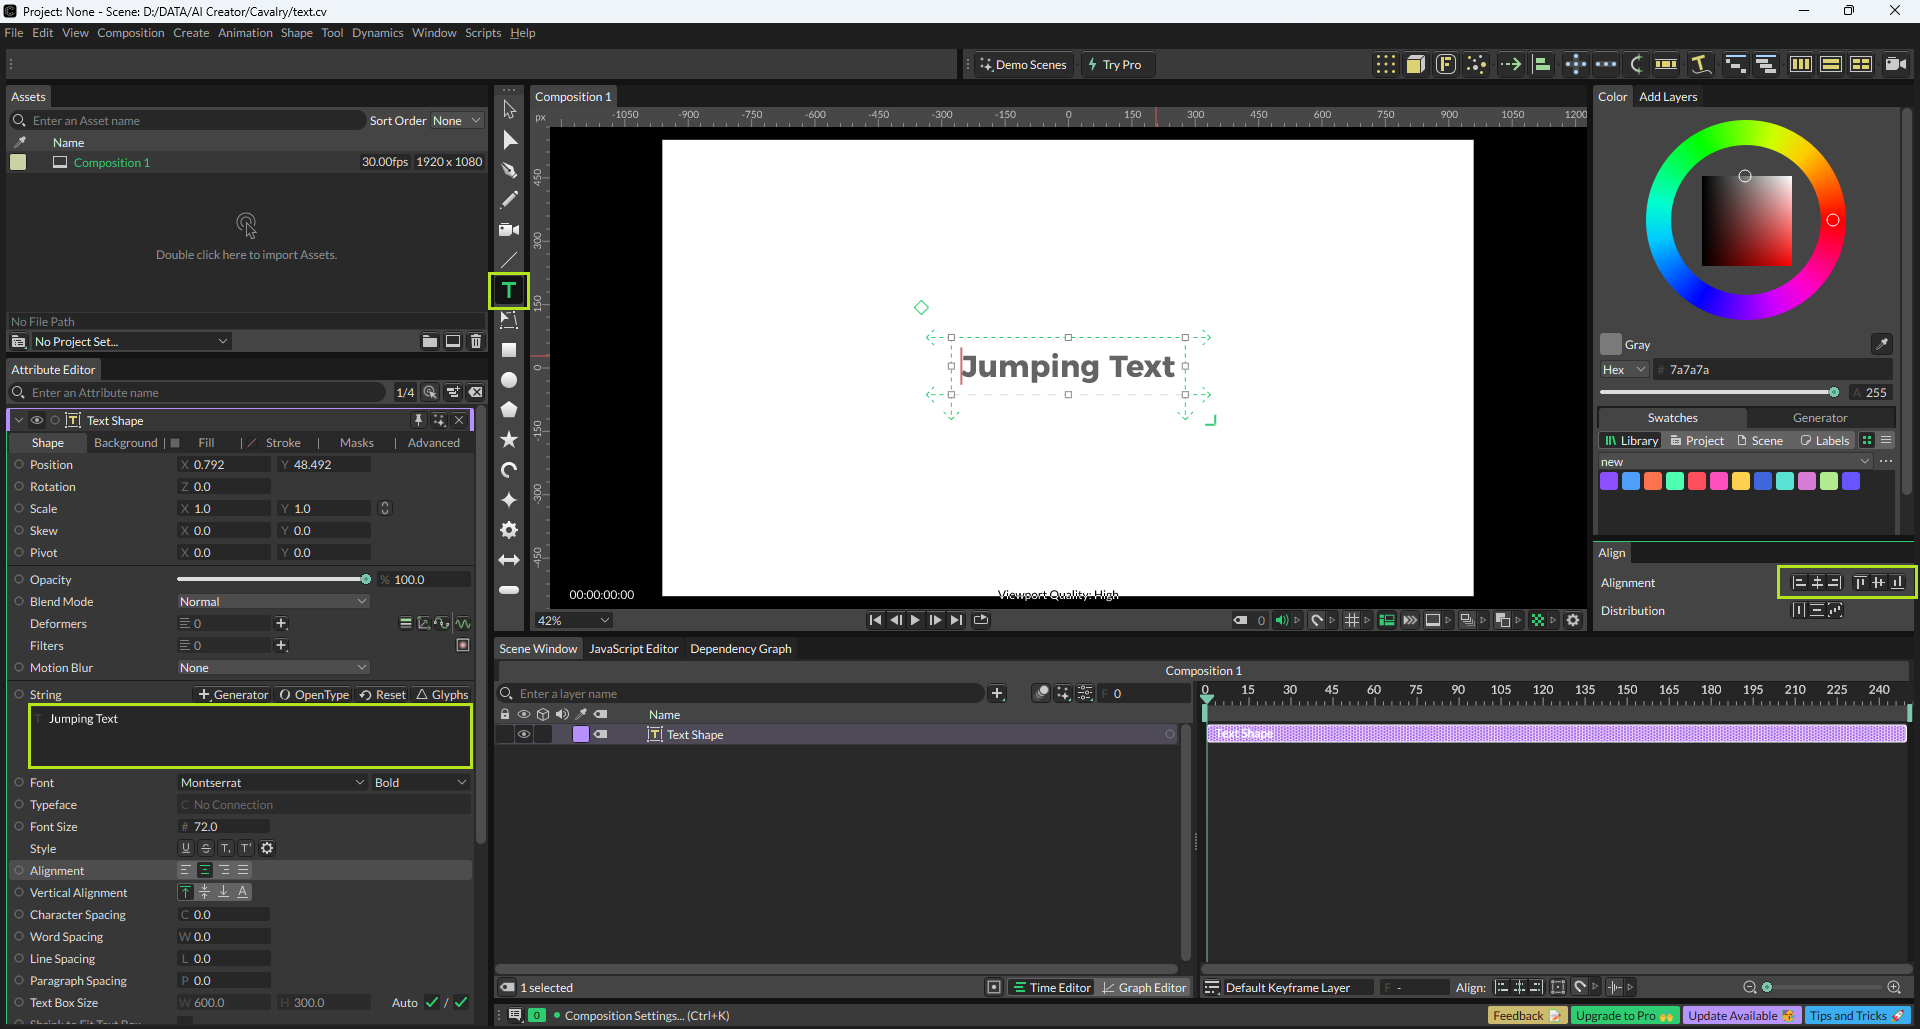
Task: Open the Blend Mode dropdown
Action: [273, 601]
